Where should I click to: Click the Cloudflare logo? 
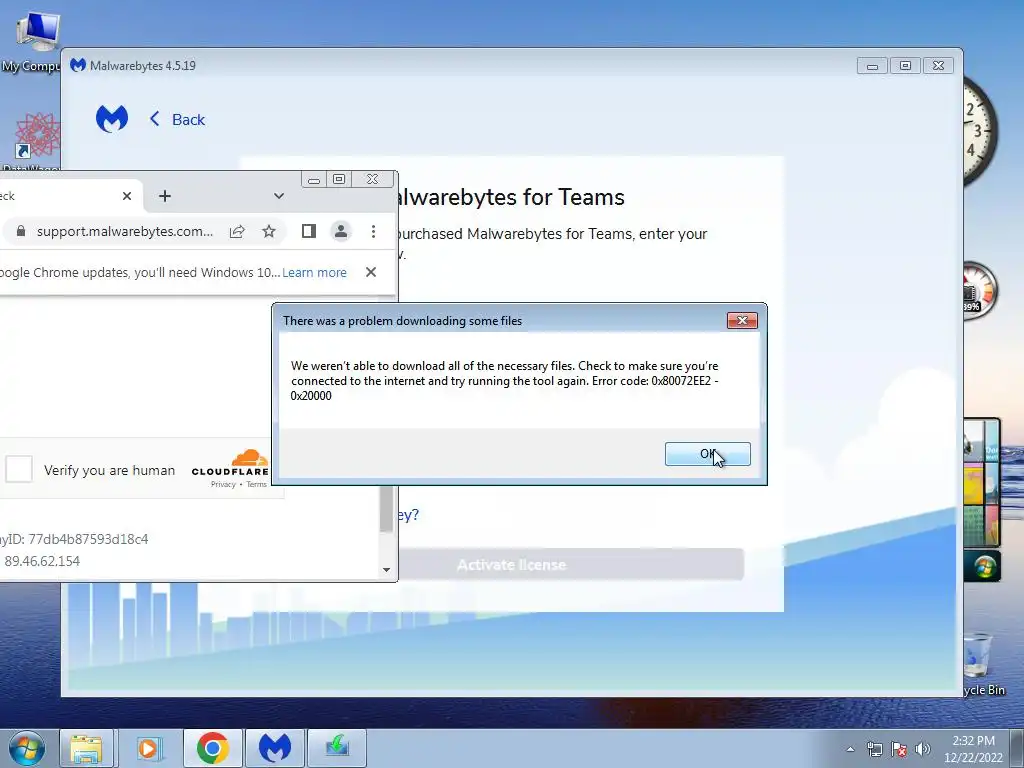230,462
